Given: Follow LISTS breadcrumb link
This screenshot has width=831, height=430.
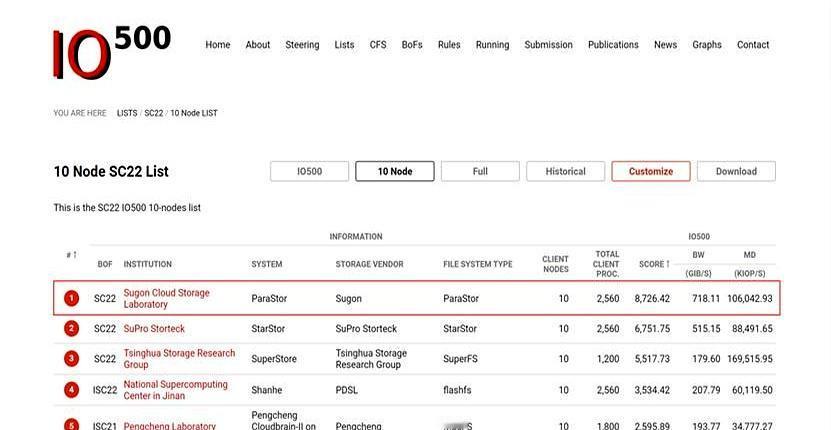Looking at the screenshot, I should click(127, 113).
